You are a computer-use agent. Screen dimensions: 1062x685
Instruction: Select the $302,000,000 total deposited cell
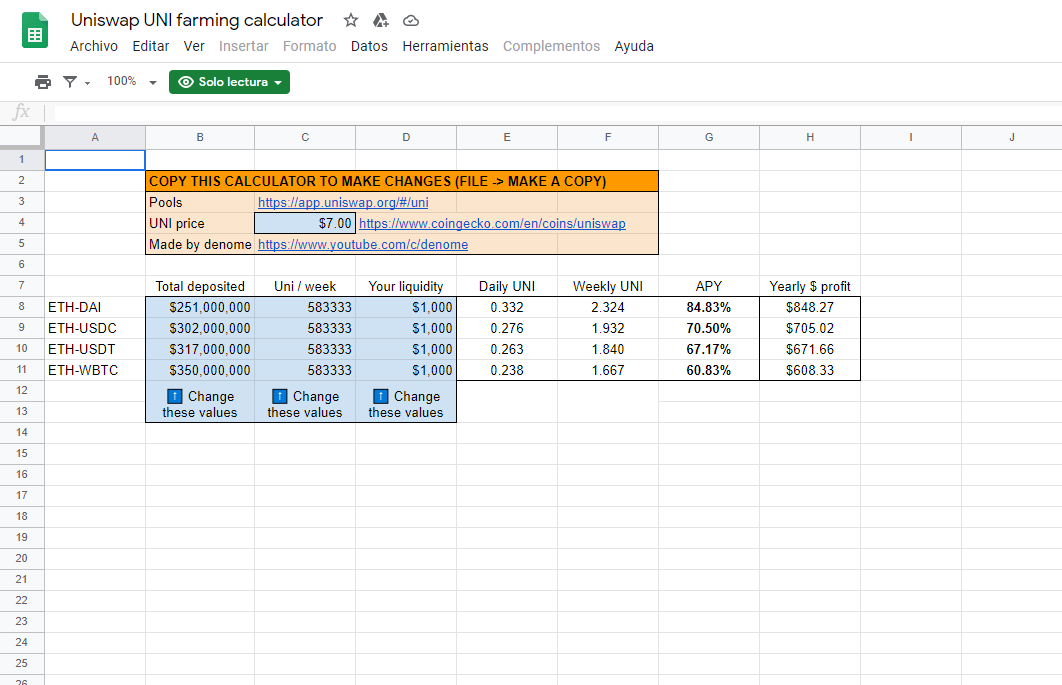tap(200, 328)
